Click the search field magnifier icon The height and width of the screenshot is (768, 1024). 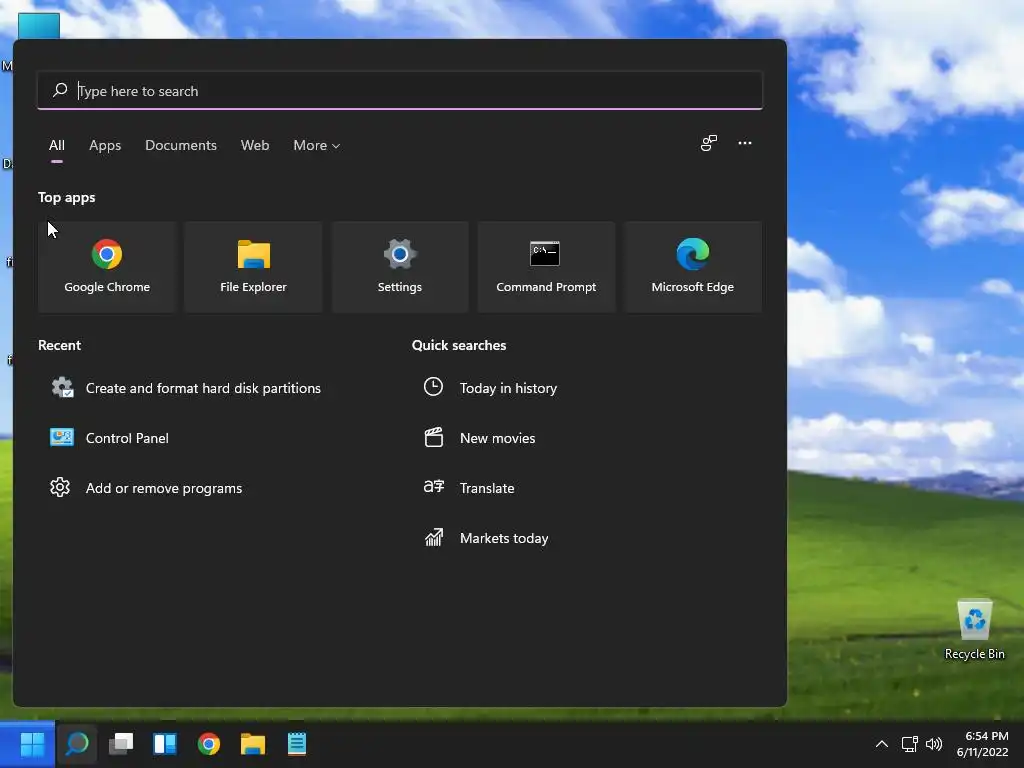(60, 90)
